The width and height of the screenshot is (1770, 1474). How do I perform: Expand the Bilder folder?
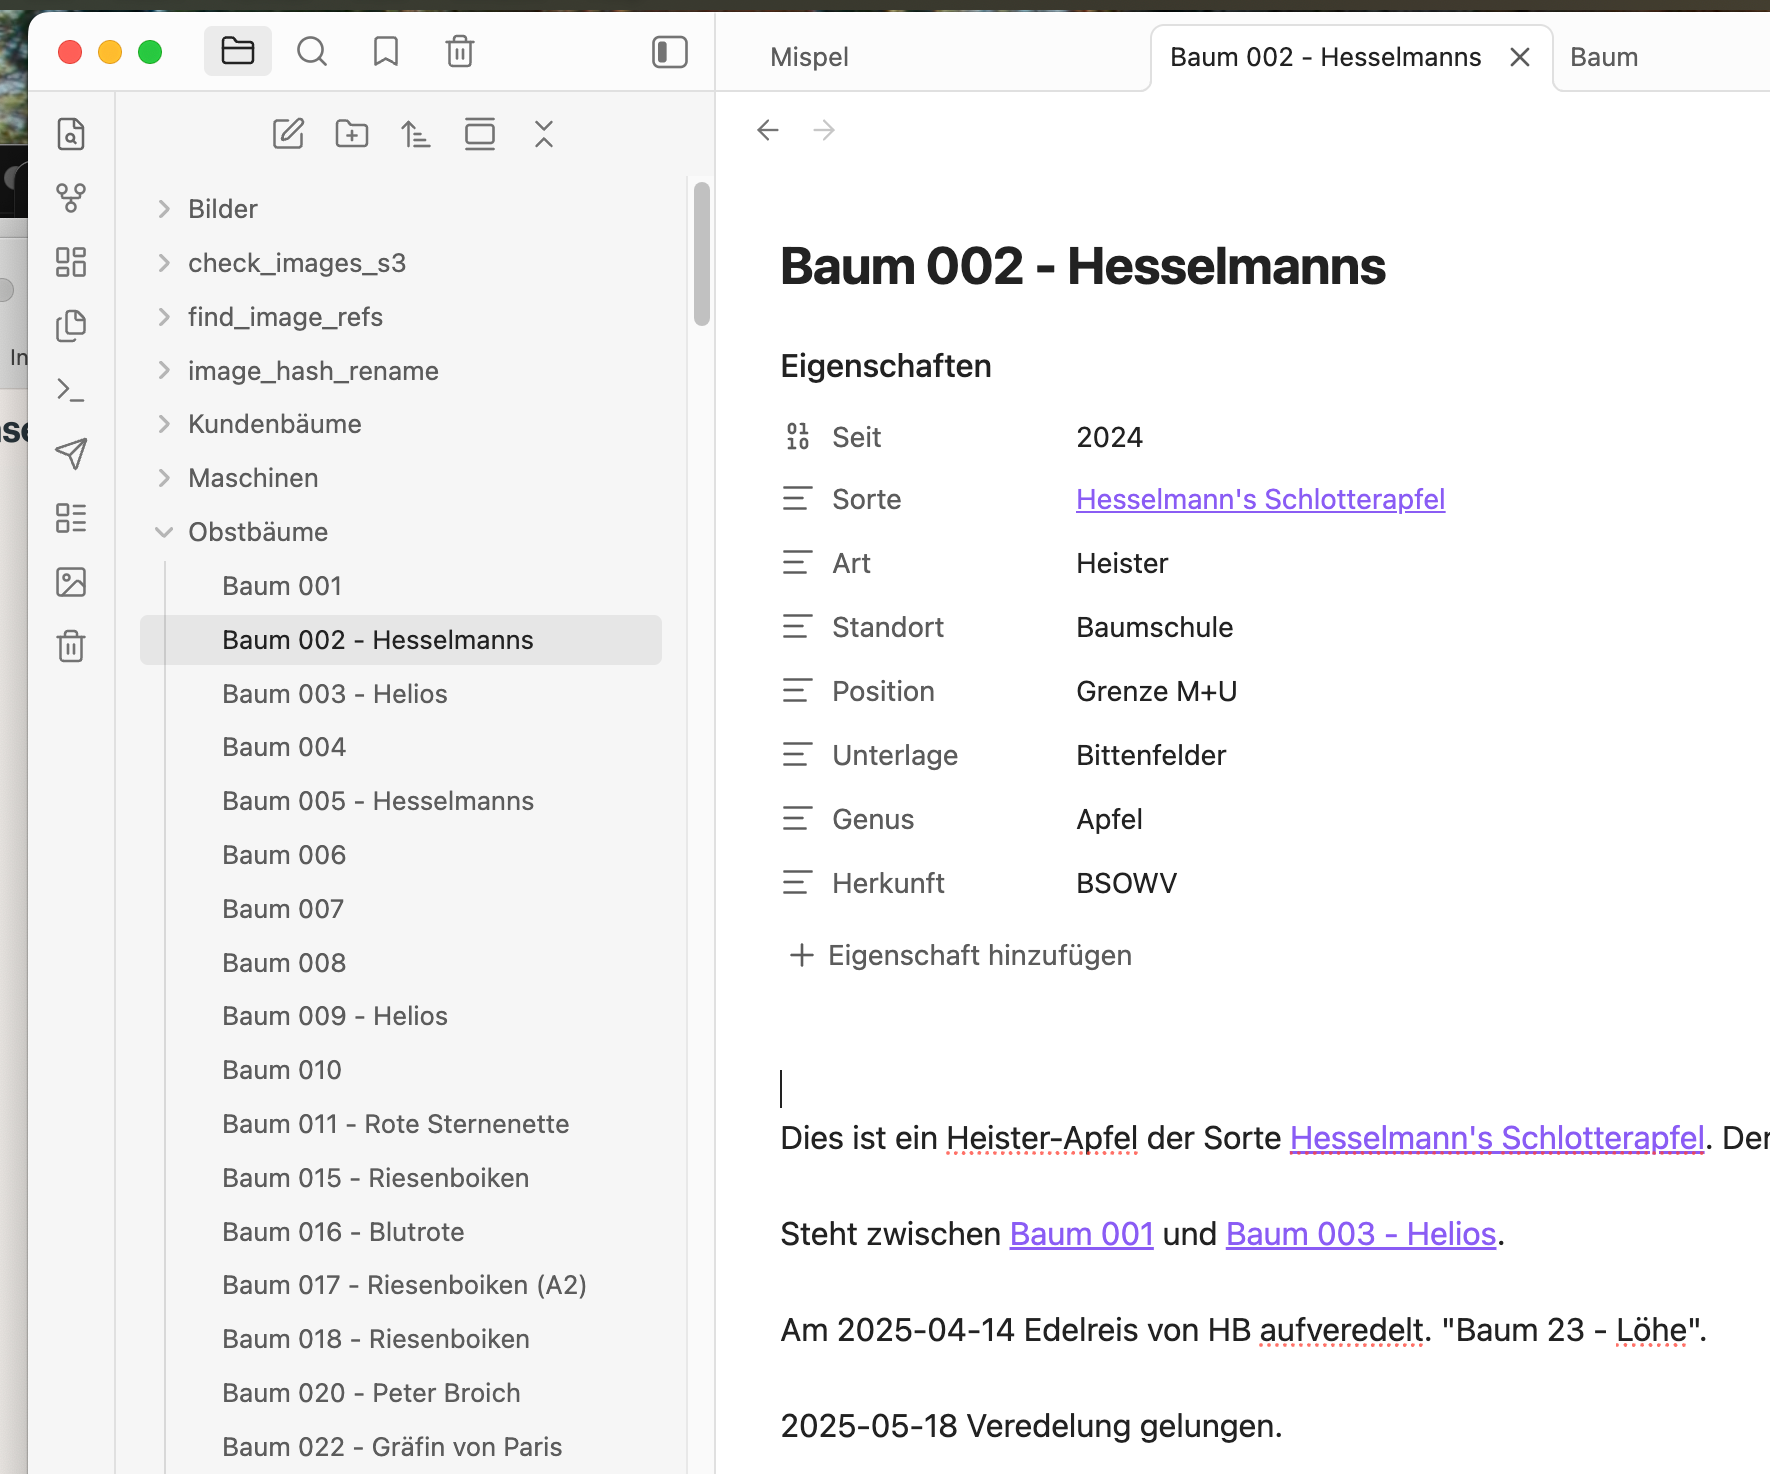point(164,209)
